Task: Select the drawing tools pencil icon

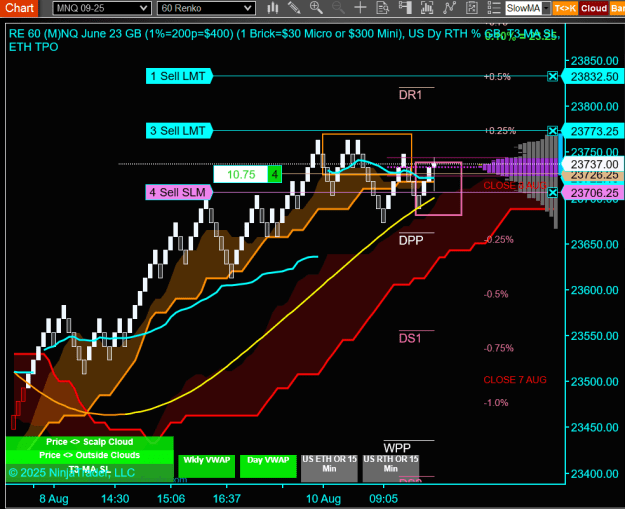Action: coord(294,8)
